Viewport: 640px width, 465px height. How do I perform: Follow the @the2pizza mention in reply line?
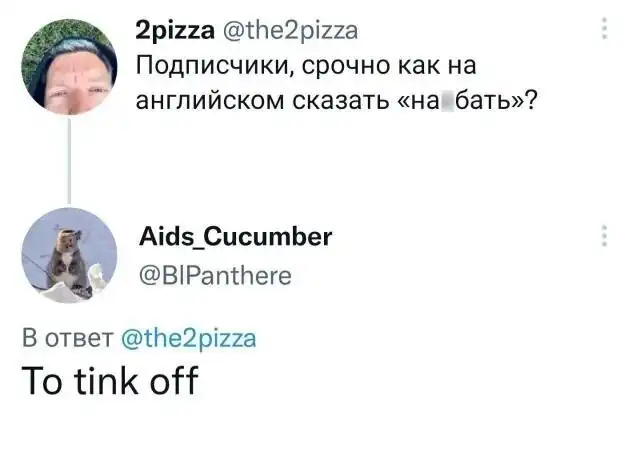click(188, 337)
